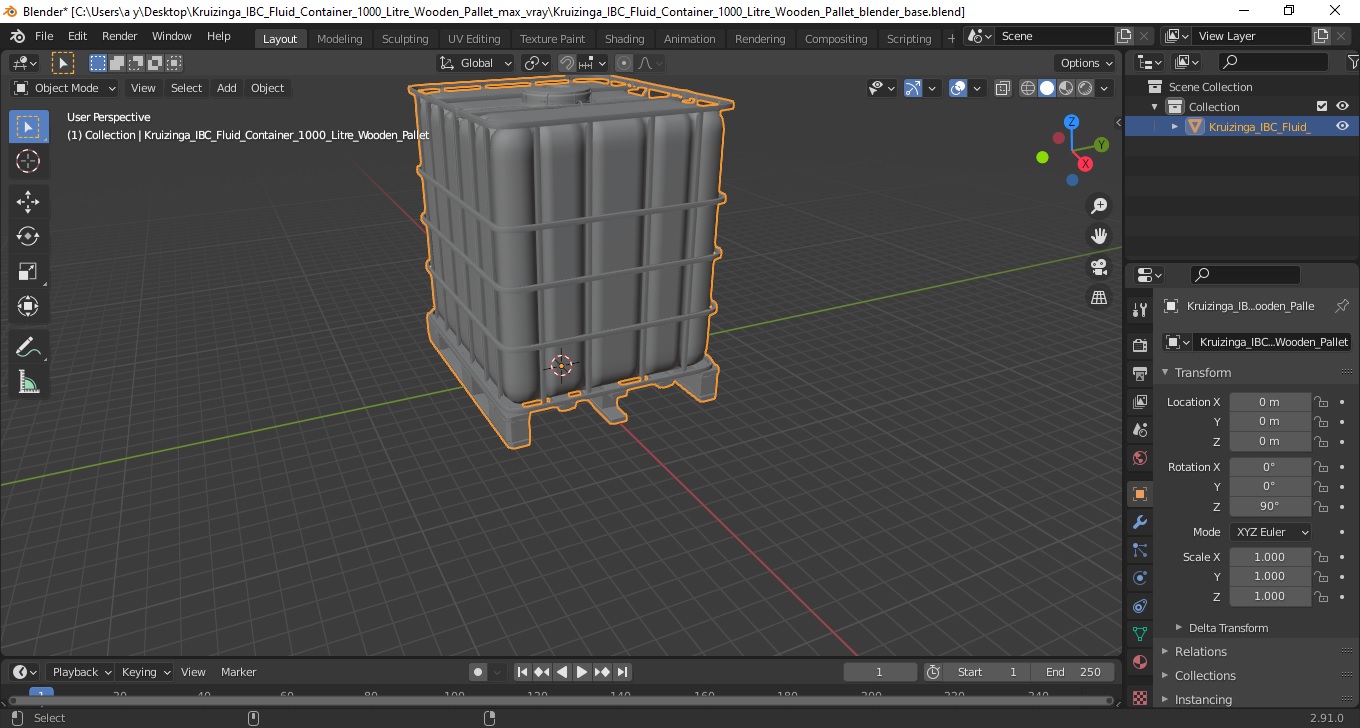Click the Marker menu in timeline
This screenshot has width=1360, height=728.
(x=238, y=672)
